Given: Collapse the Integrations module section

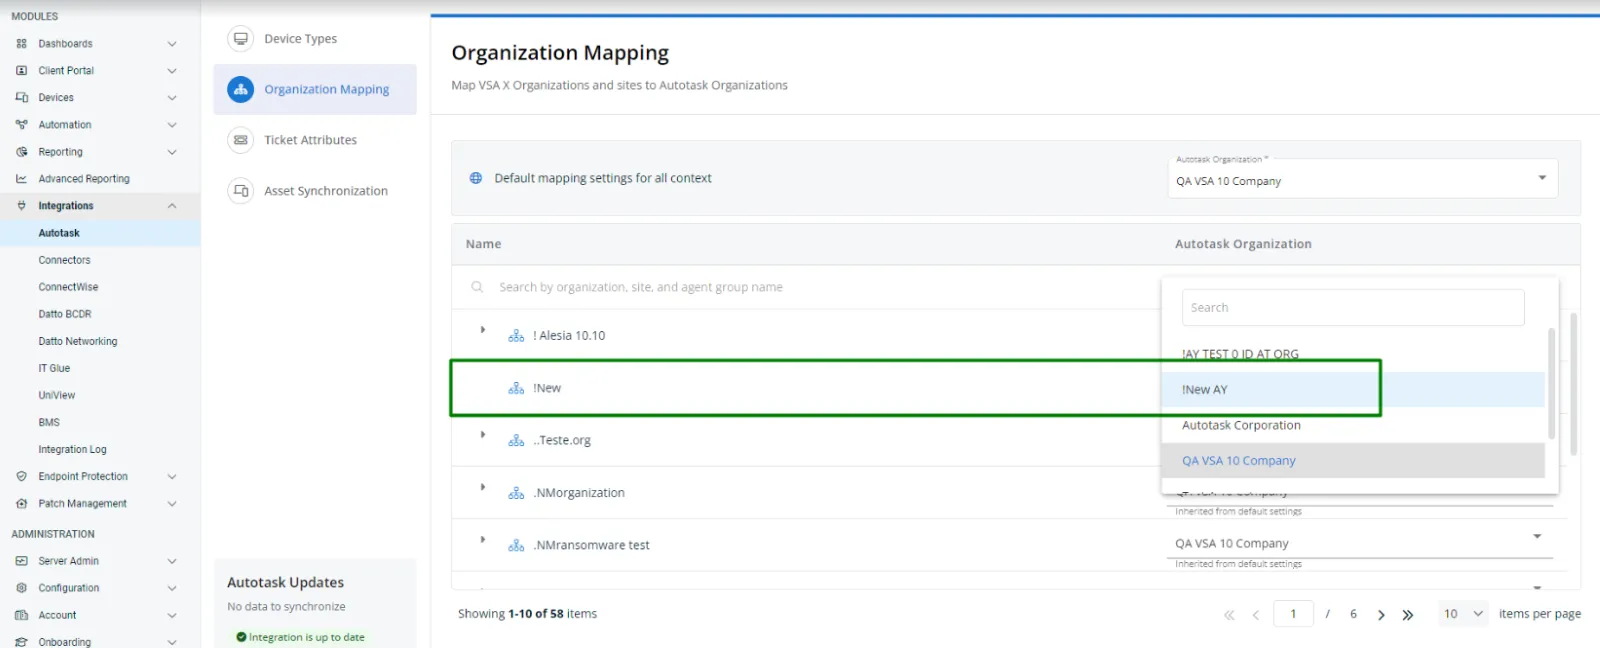Looking at the screenshot, I should tap(171, 206).
